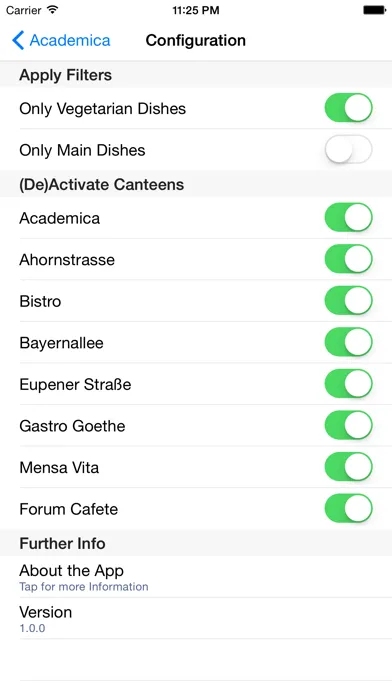Turn off Mensa Vita canteen

(348, 467)
